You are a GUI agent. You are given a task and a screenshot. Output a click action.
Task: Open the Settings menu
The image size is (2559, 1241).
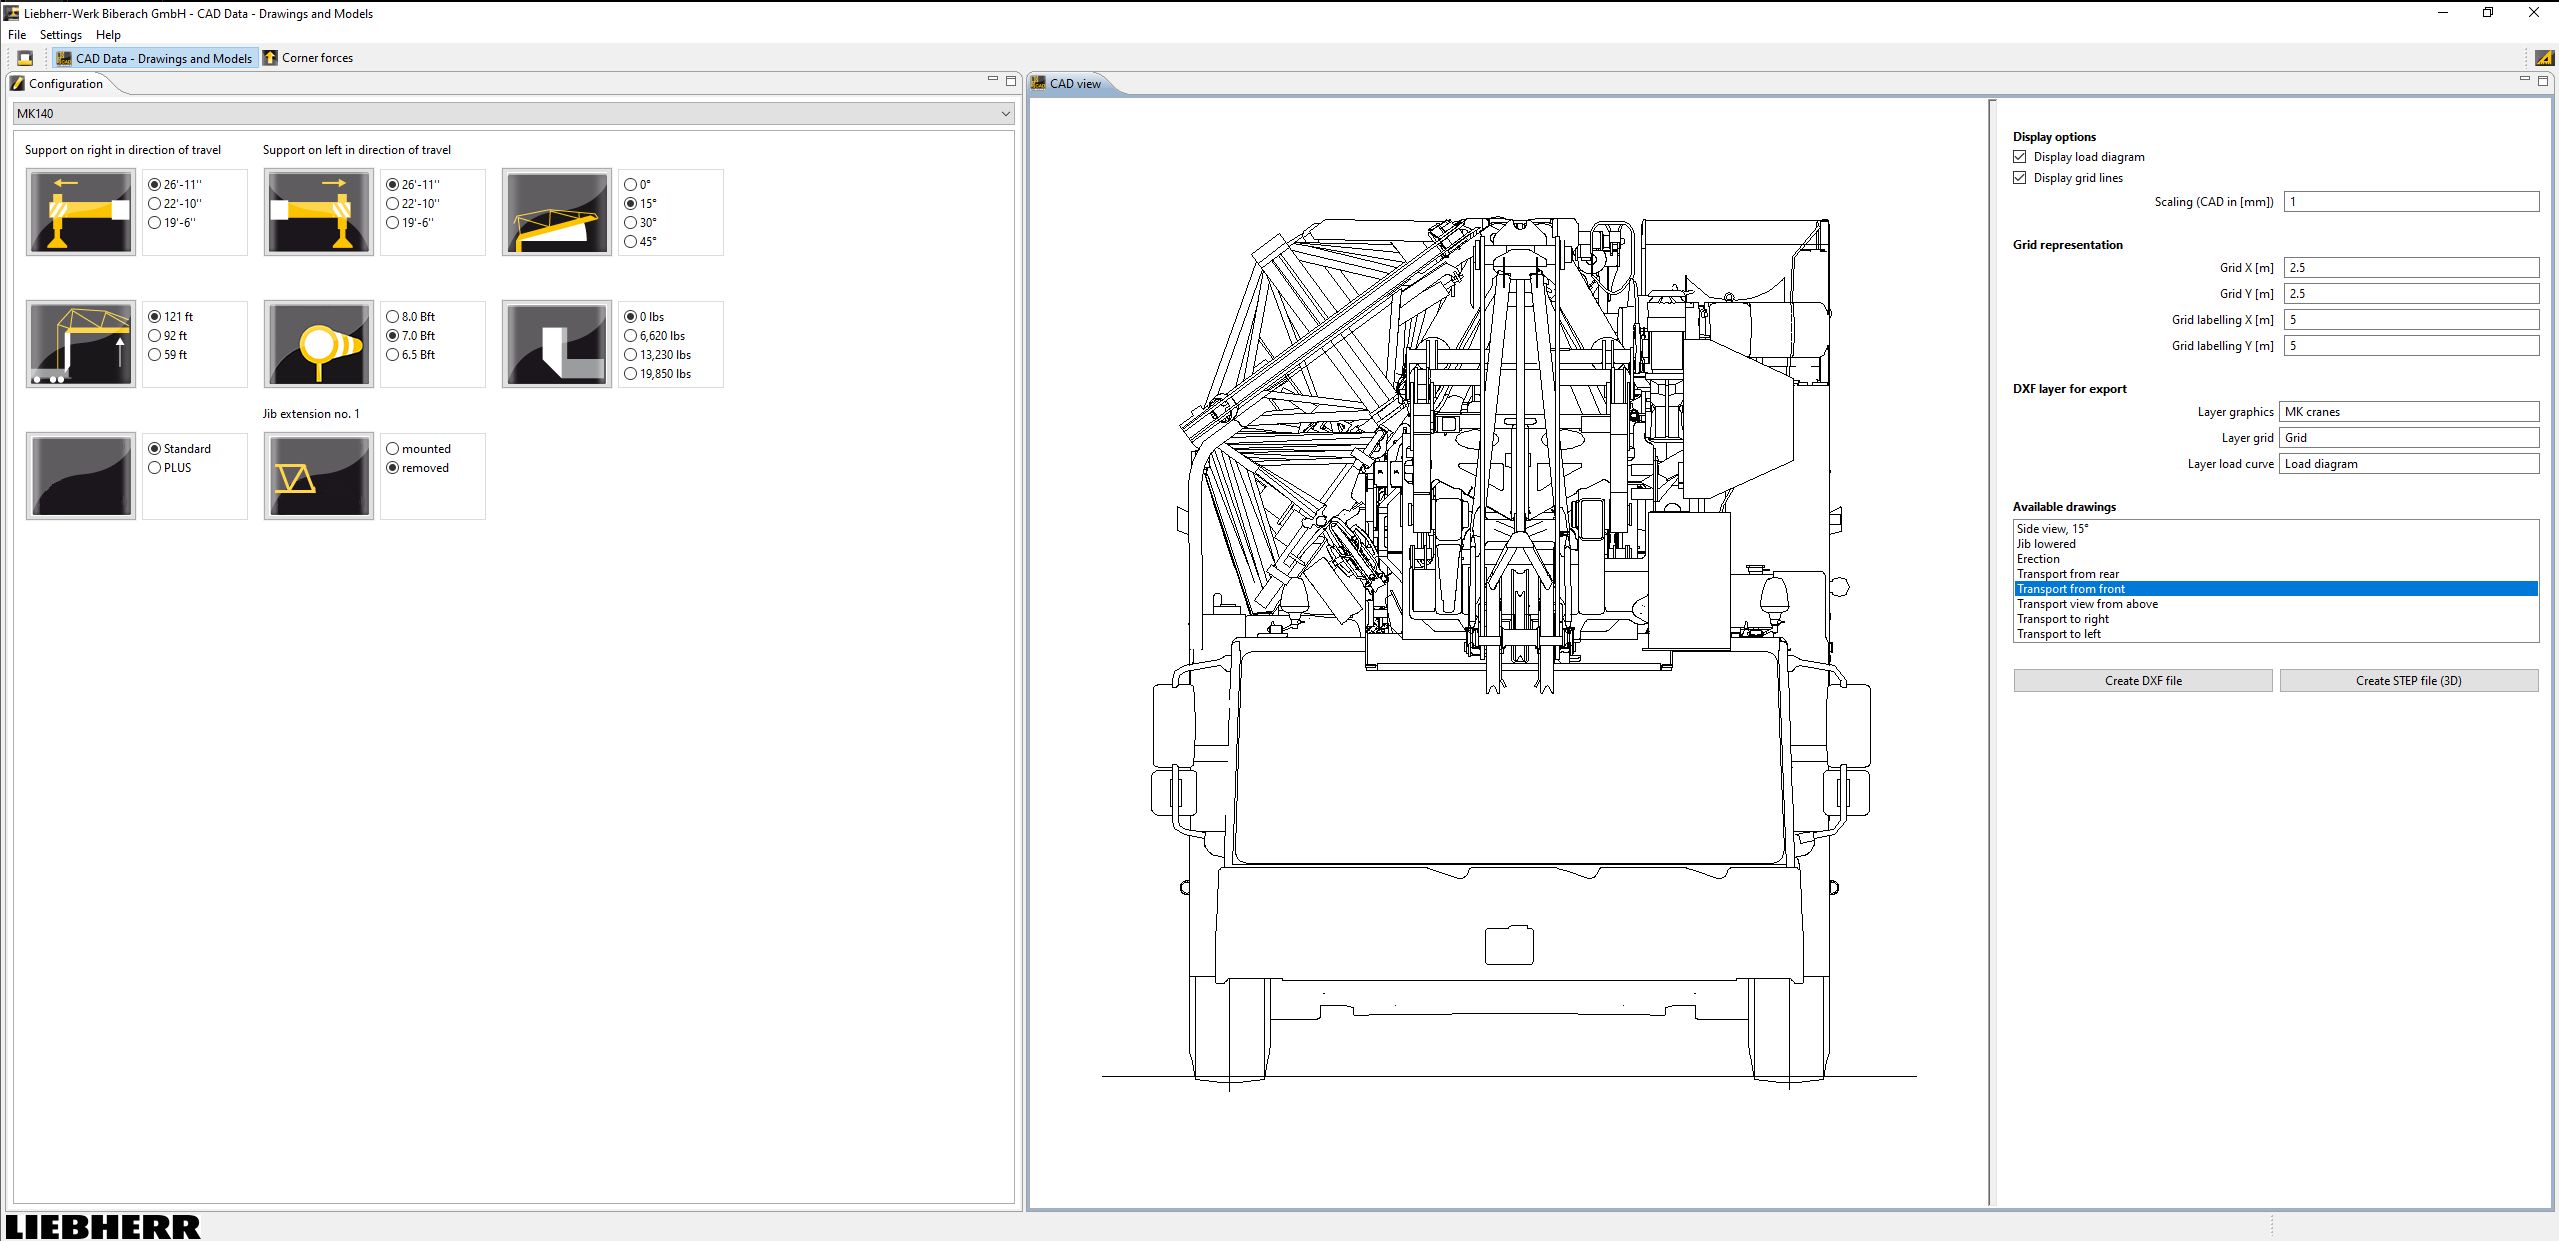(60, 34)
